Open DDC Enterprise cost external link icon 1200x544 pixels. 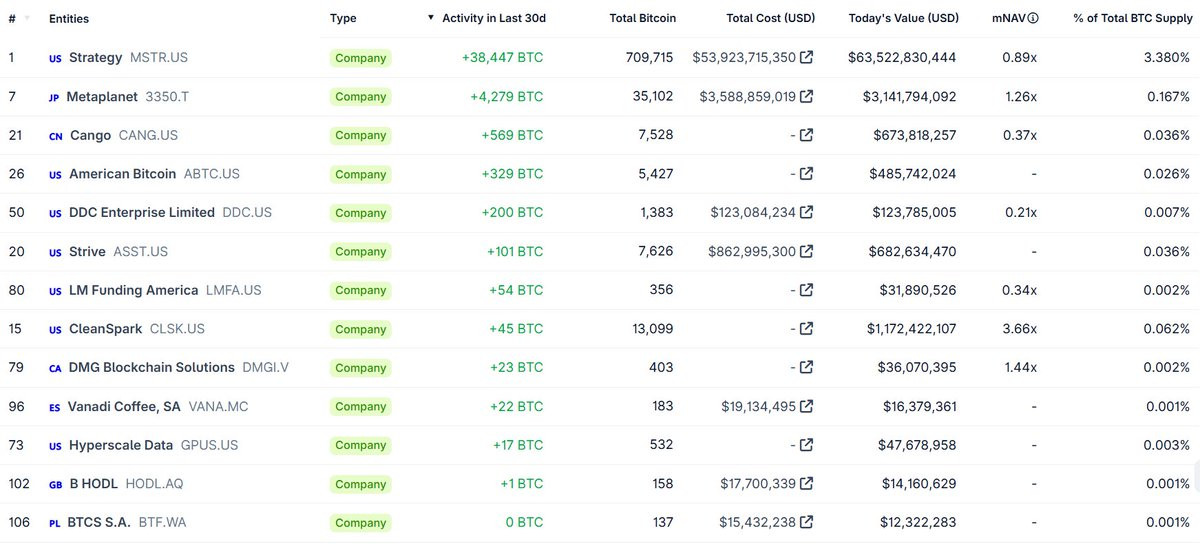click(x=806, y=212)
